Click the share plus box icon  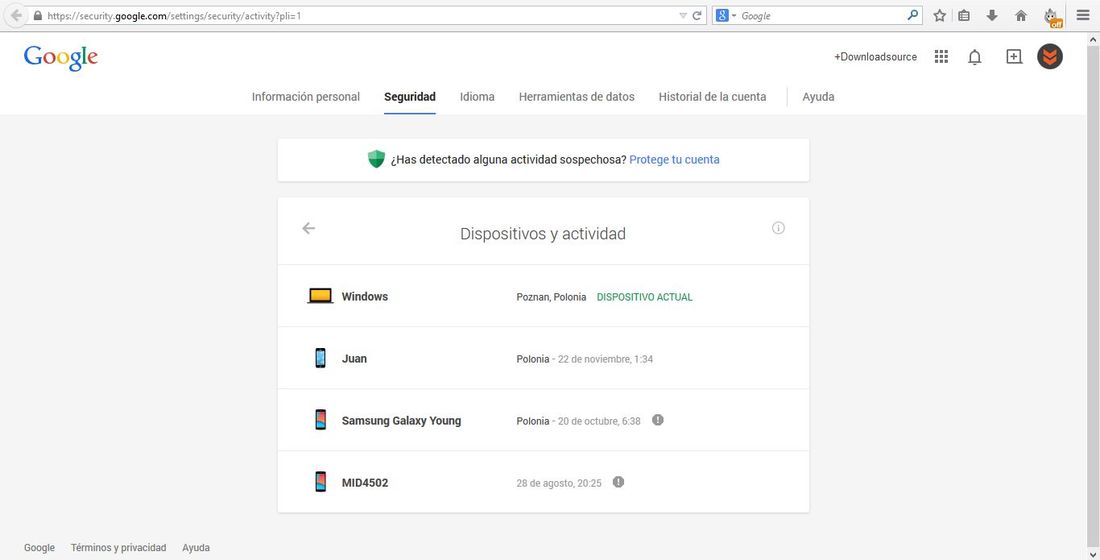coord(1014,57)
